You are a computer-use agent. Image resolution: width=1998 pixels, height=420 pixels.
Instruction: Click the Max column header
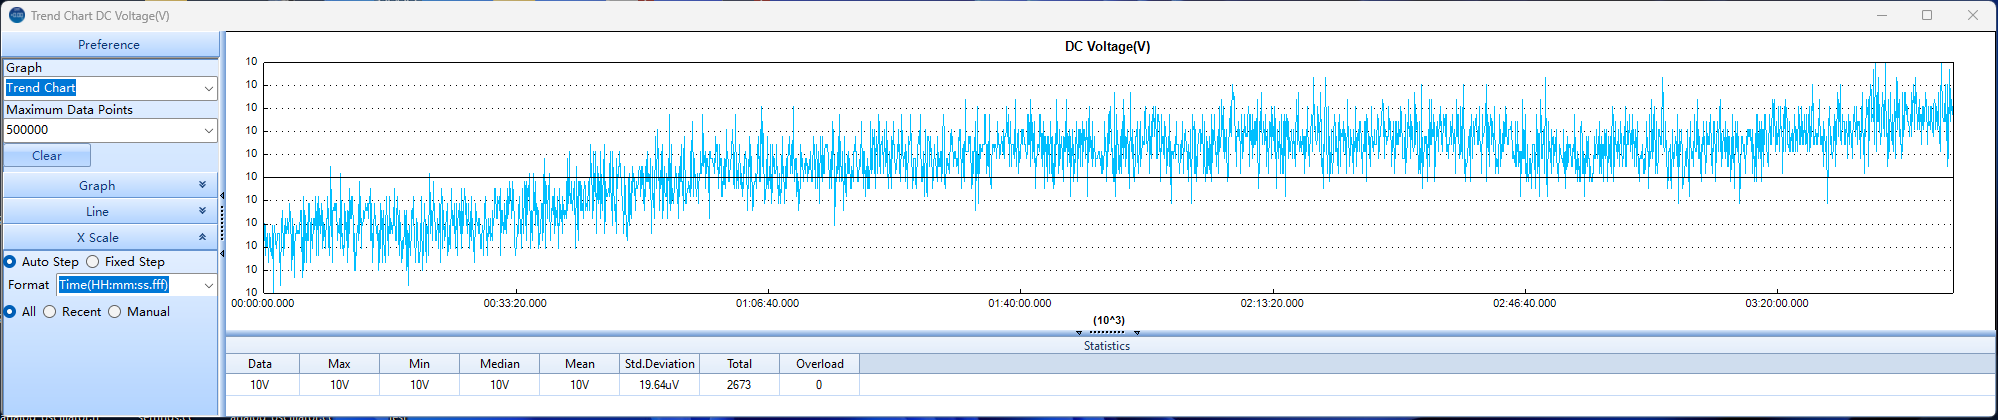[x=339, y=364]
